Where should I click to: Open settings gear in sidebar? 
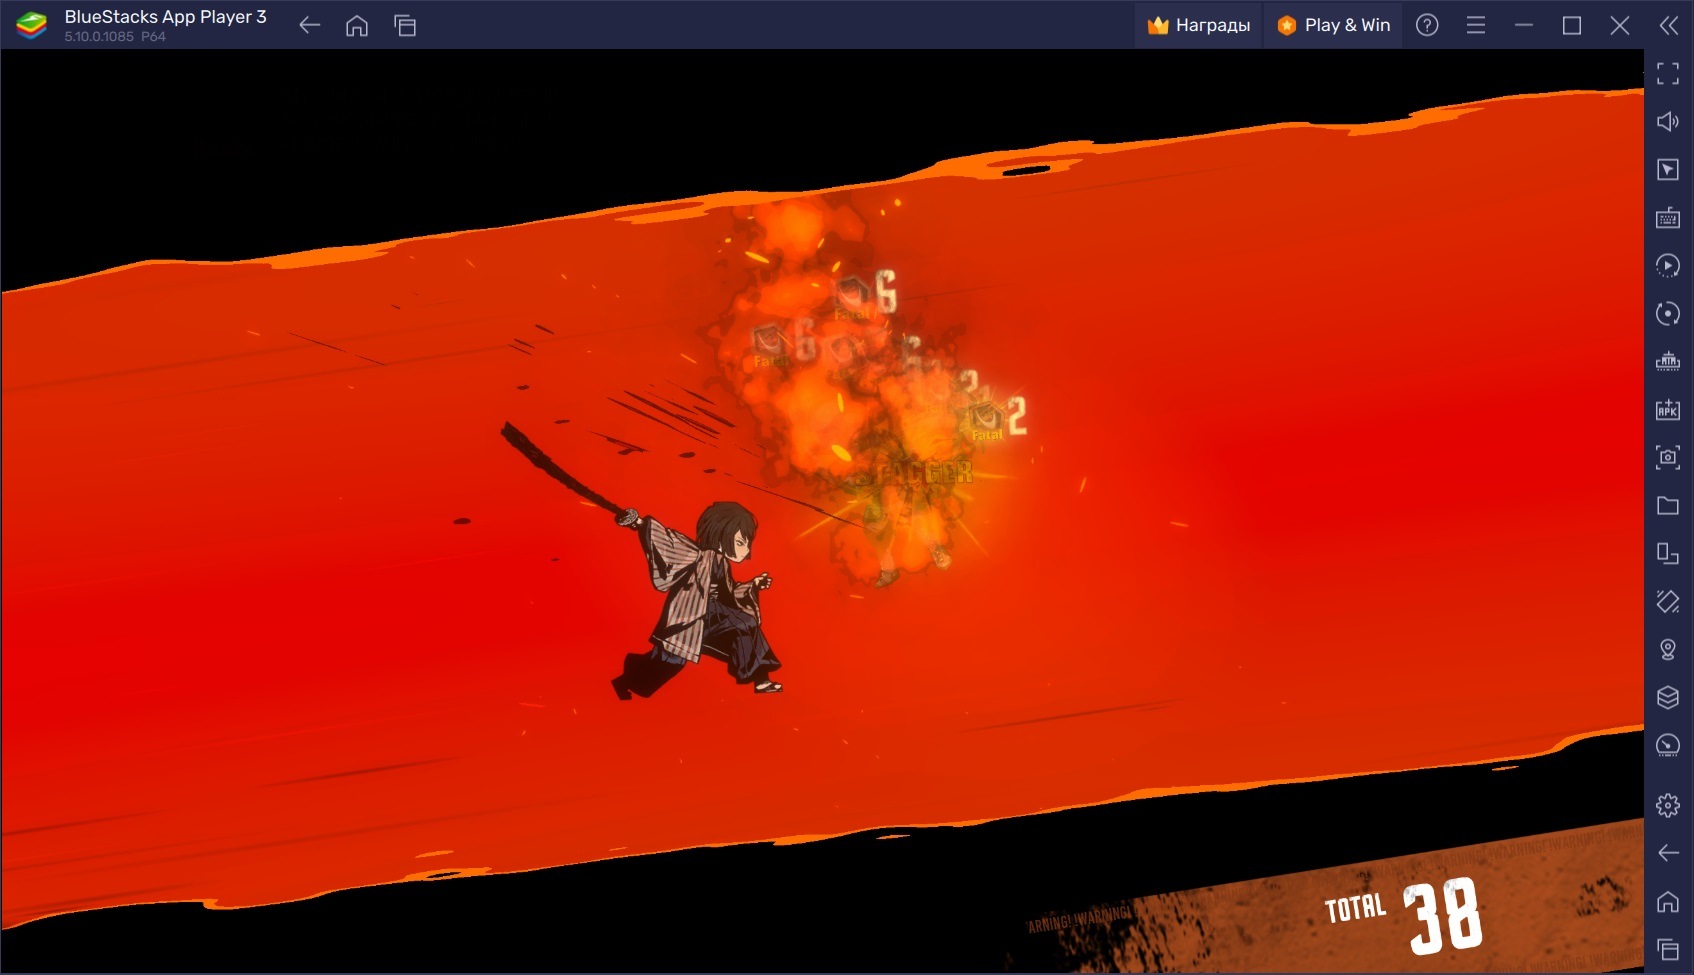1667,805
